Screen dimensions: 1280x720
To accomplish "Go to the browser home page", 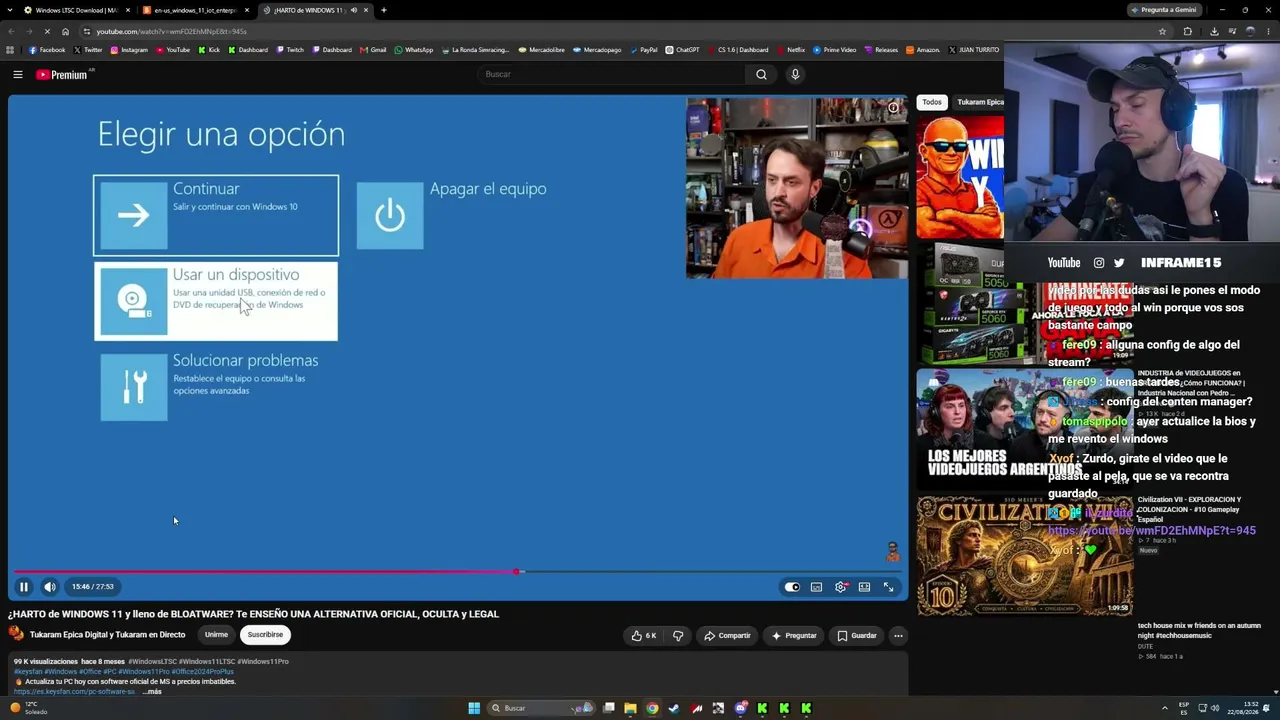I will 65,31.
